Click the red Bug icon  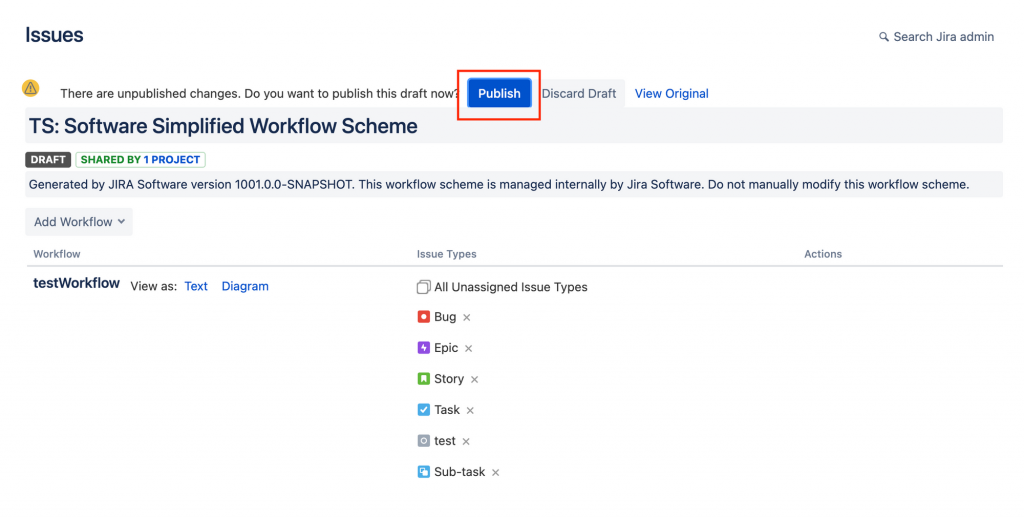(x=424, y=317)
